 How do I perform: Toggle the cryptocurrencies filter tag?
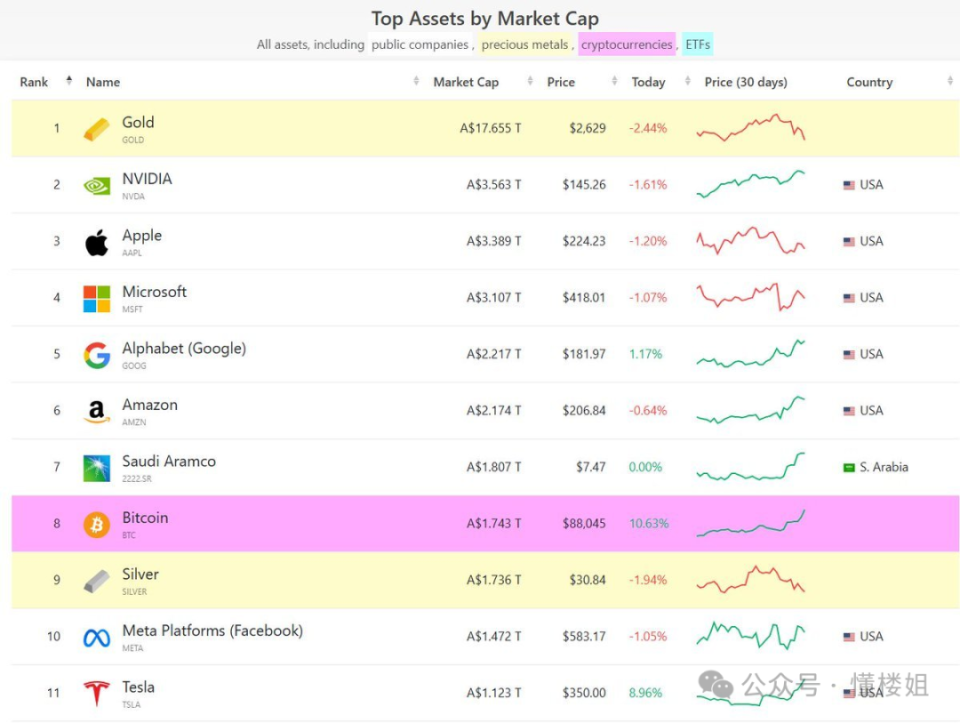(627, 45)
